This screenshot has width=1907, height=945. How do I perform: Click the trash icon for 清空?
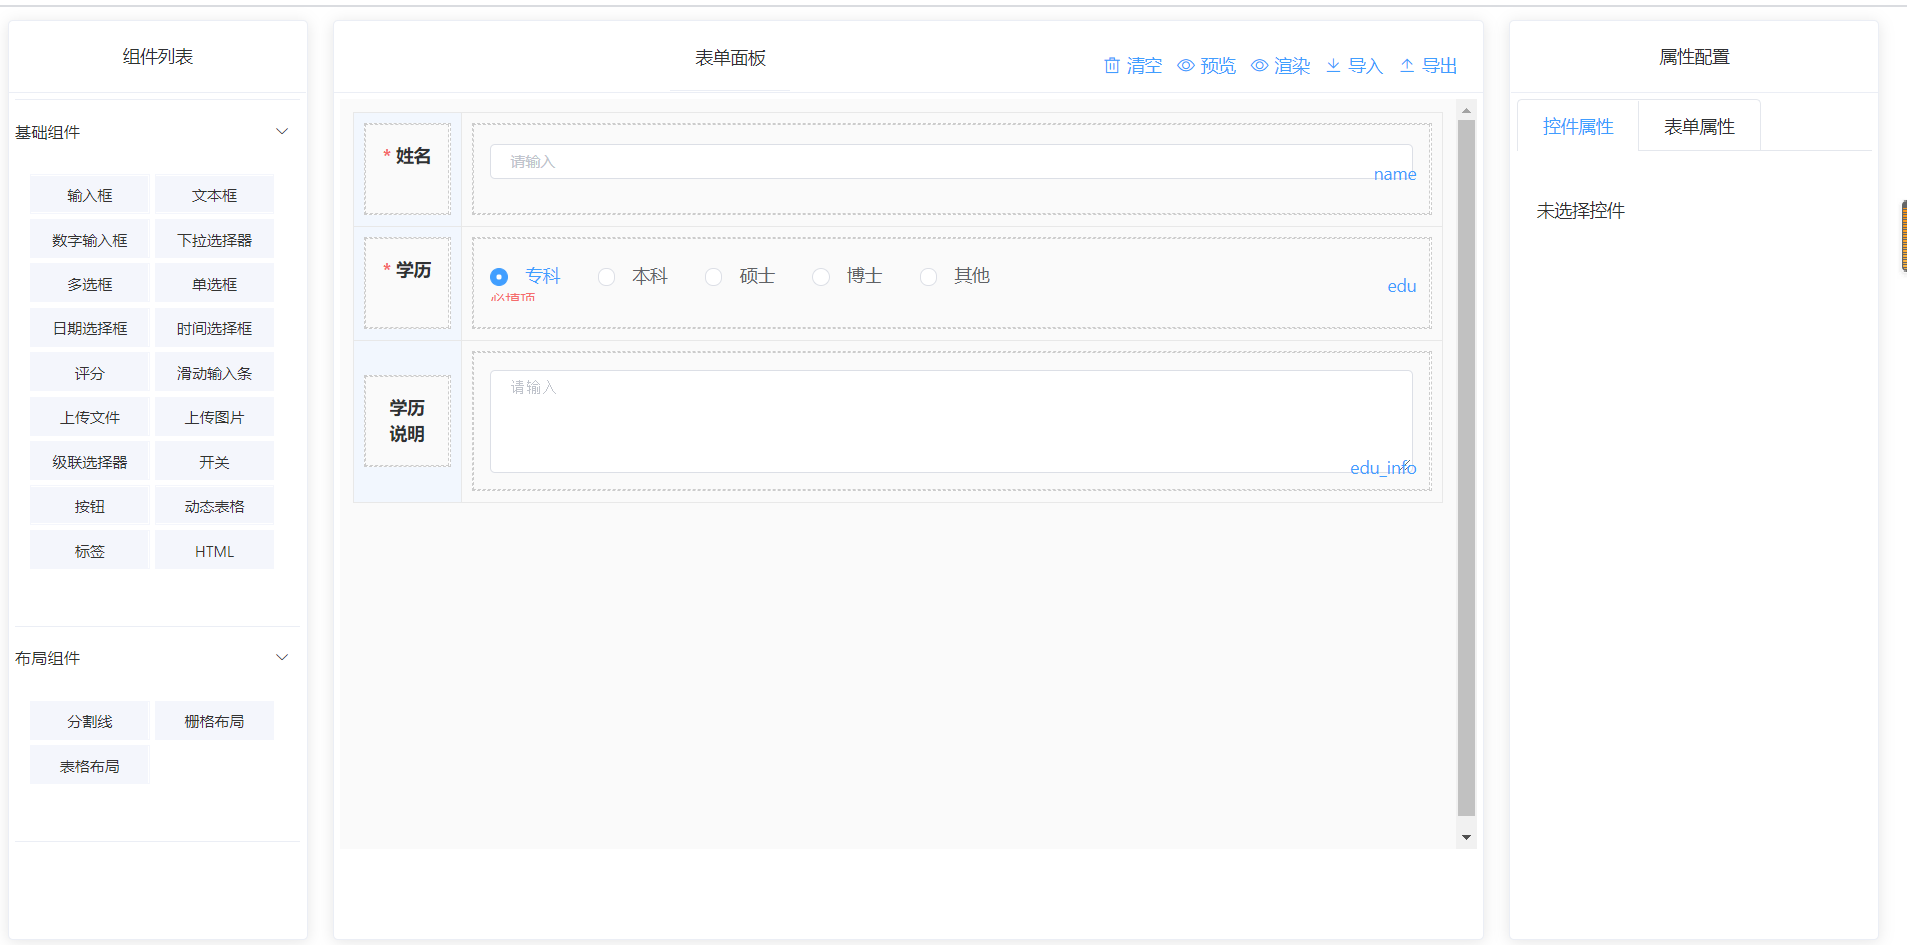(x=1111, y=66)
